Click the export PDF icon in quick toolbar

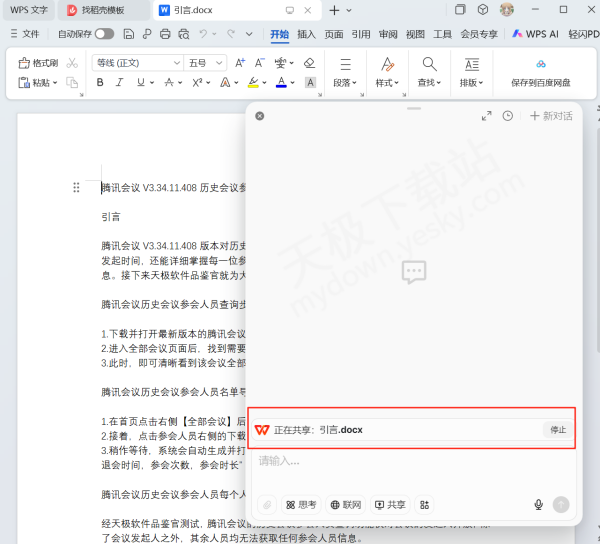coord(147,34)
